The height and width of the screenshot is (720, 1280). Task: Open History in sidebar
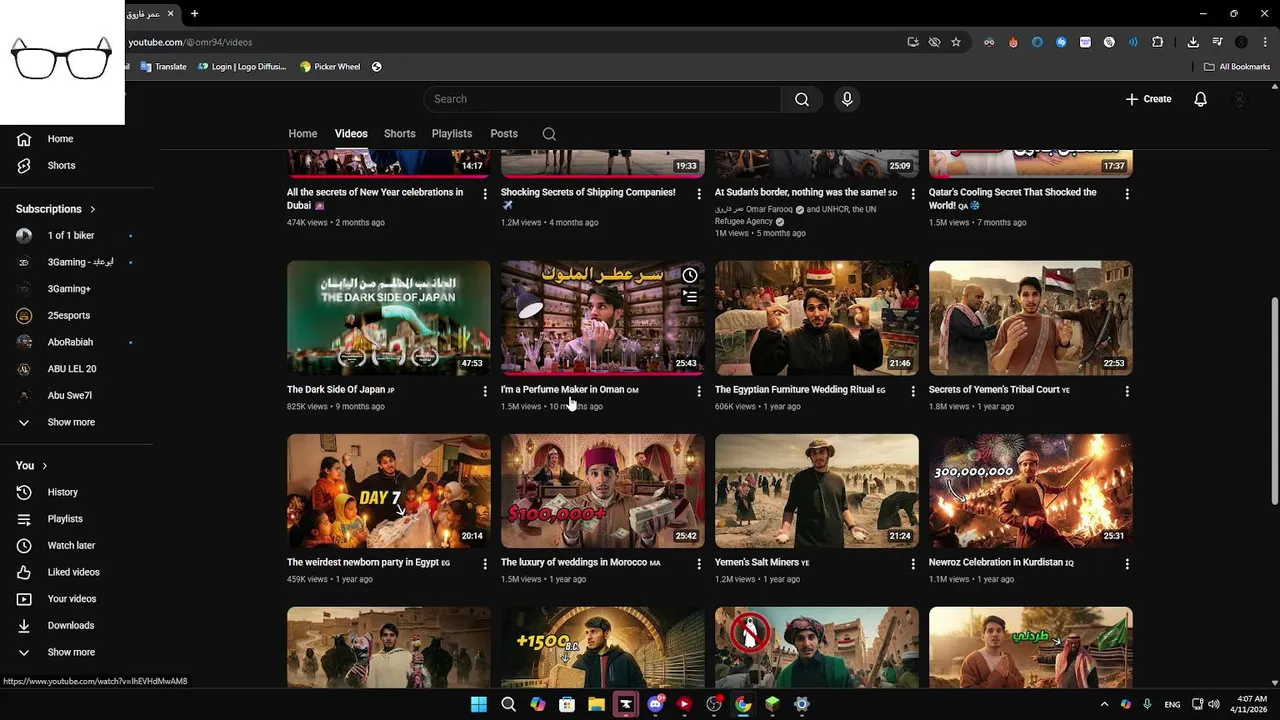click(76, 492)
